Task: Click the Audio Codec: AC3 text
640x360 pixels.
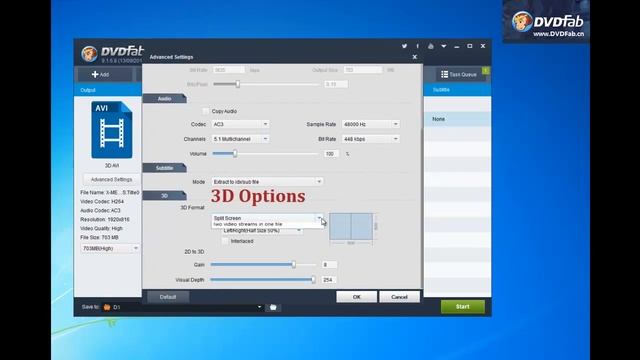Action: [x=100, y=211]
